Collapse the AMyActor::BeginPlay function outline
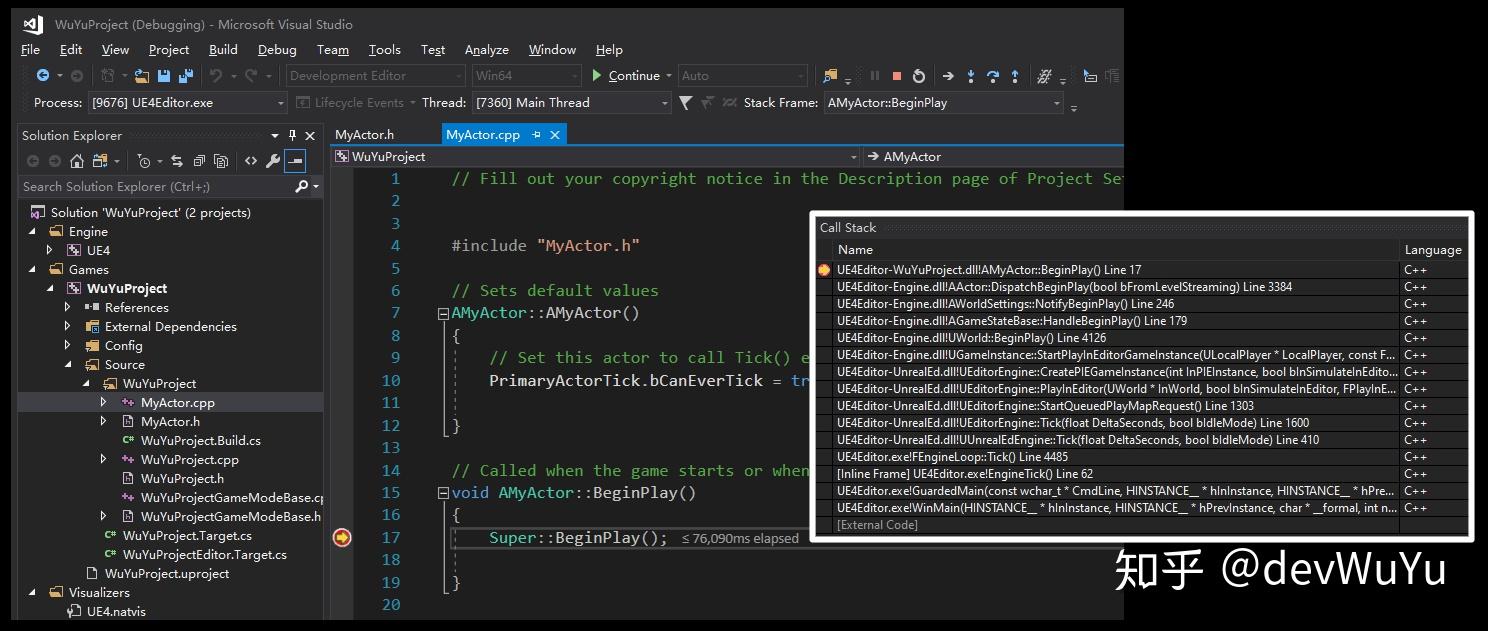This screenshot has width=1488, height=631. (443, 493)
